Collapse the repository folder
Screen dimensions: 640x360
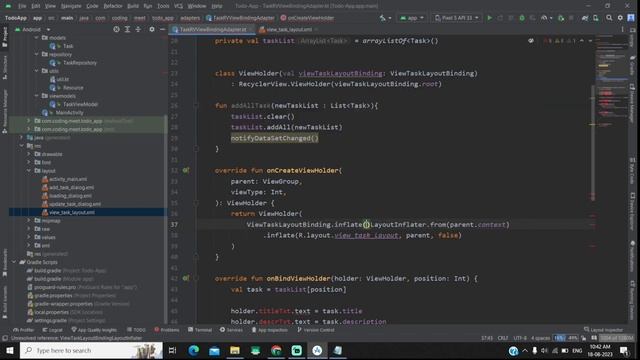36,54
